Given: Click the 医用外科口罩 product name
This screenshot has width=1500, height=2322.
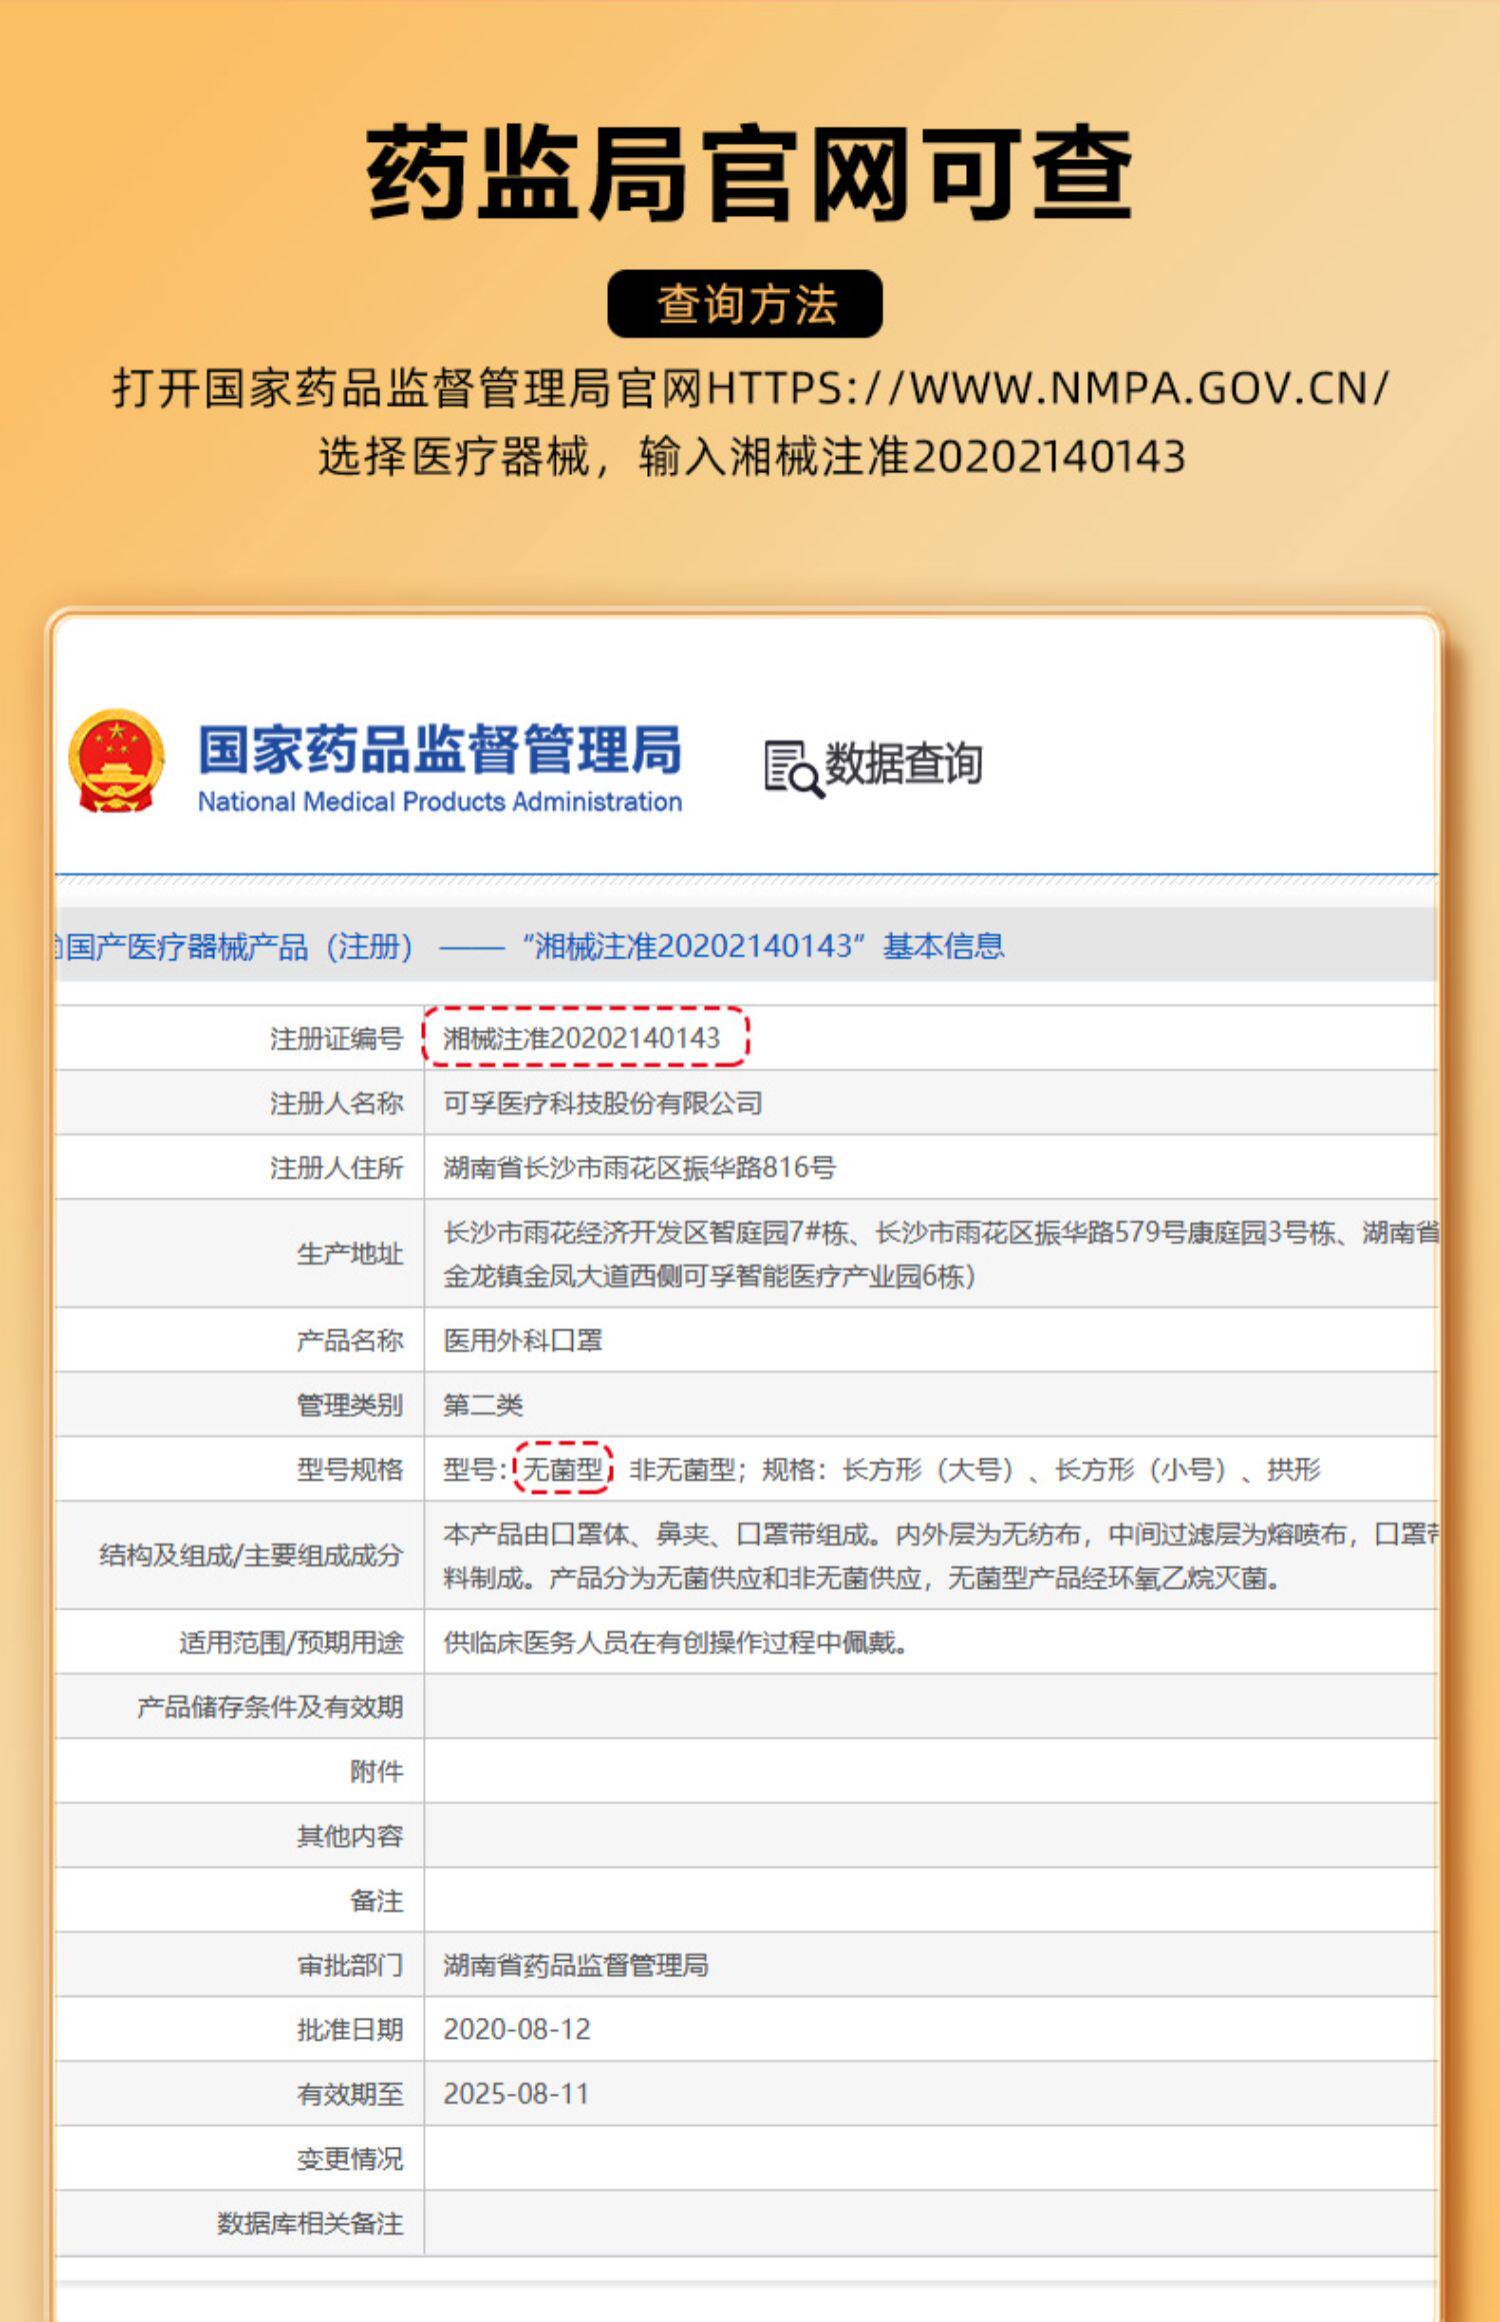Looking at the screenshot, I should tap(523, 1340).
